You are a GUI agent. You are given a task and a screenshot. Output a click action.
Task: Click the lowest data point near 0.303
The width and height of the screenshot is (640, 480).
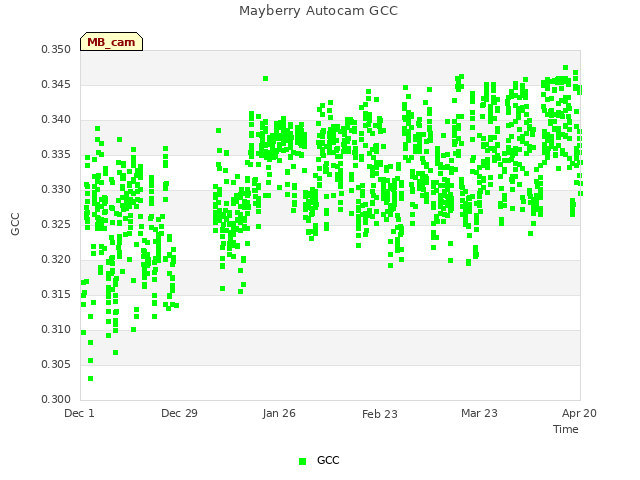point(91,379)
